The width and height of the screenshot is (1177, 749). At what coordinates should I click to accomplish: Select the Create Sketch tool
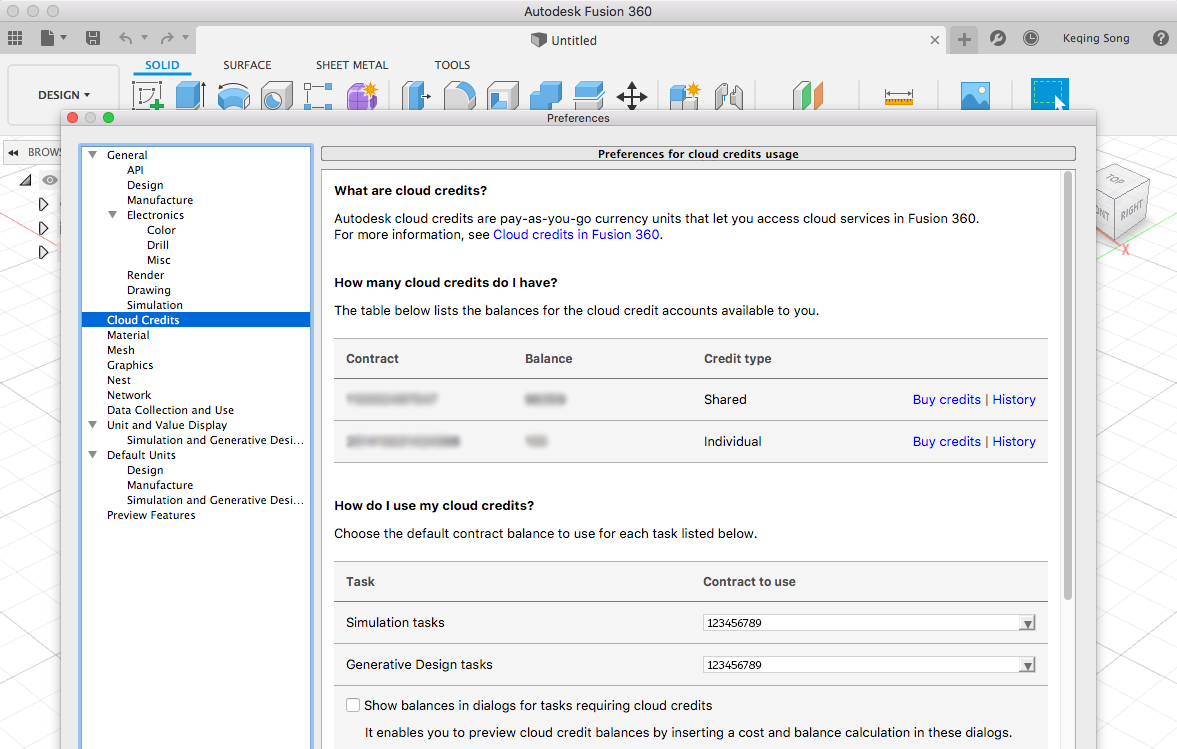pos(148,95)
